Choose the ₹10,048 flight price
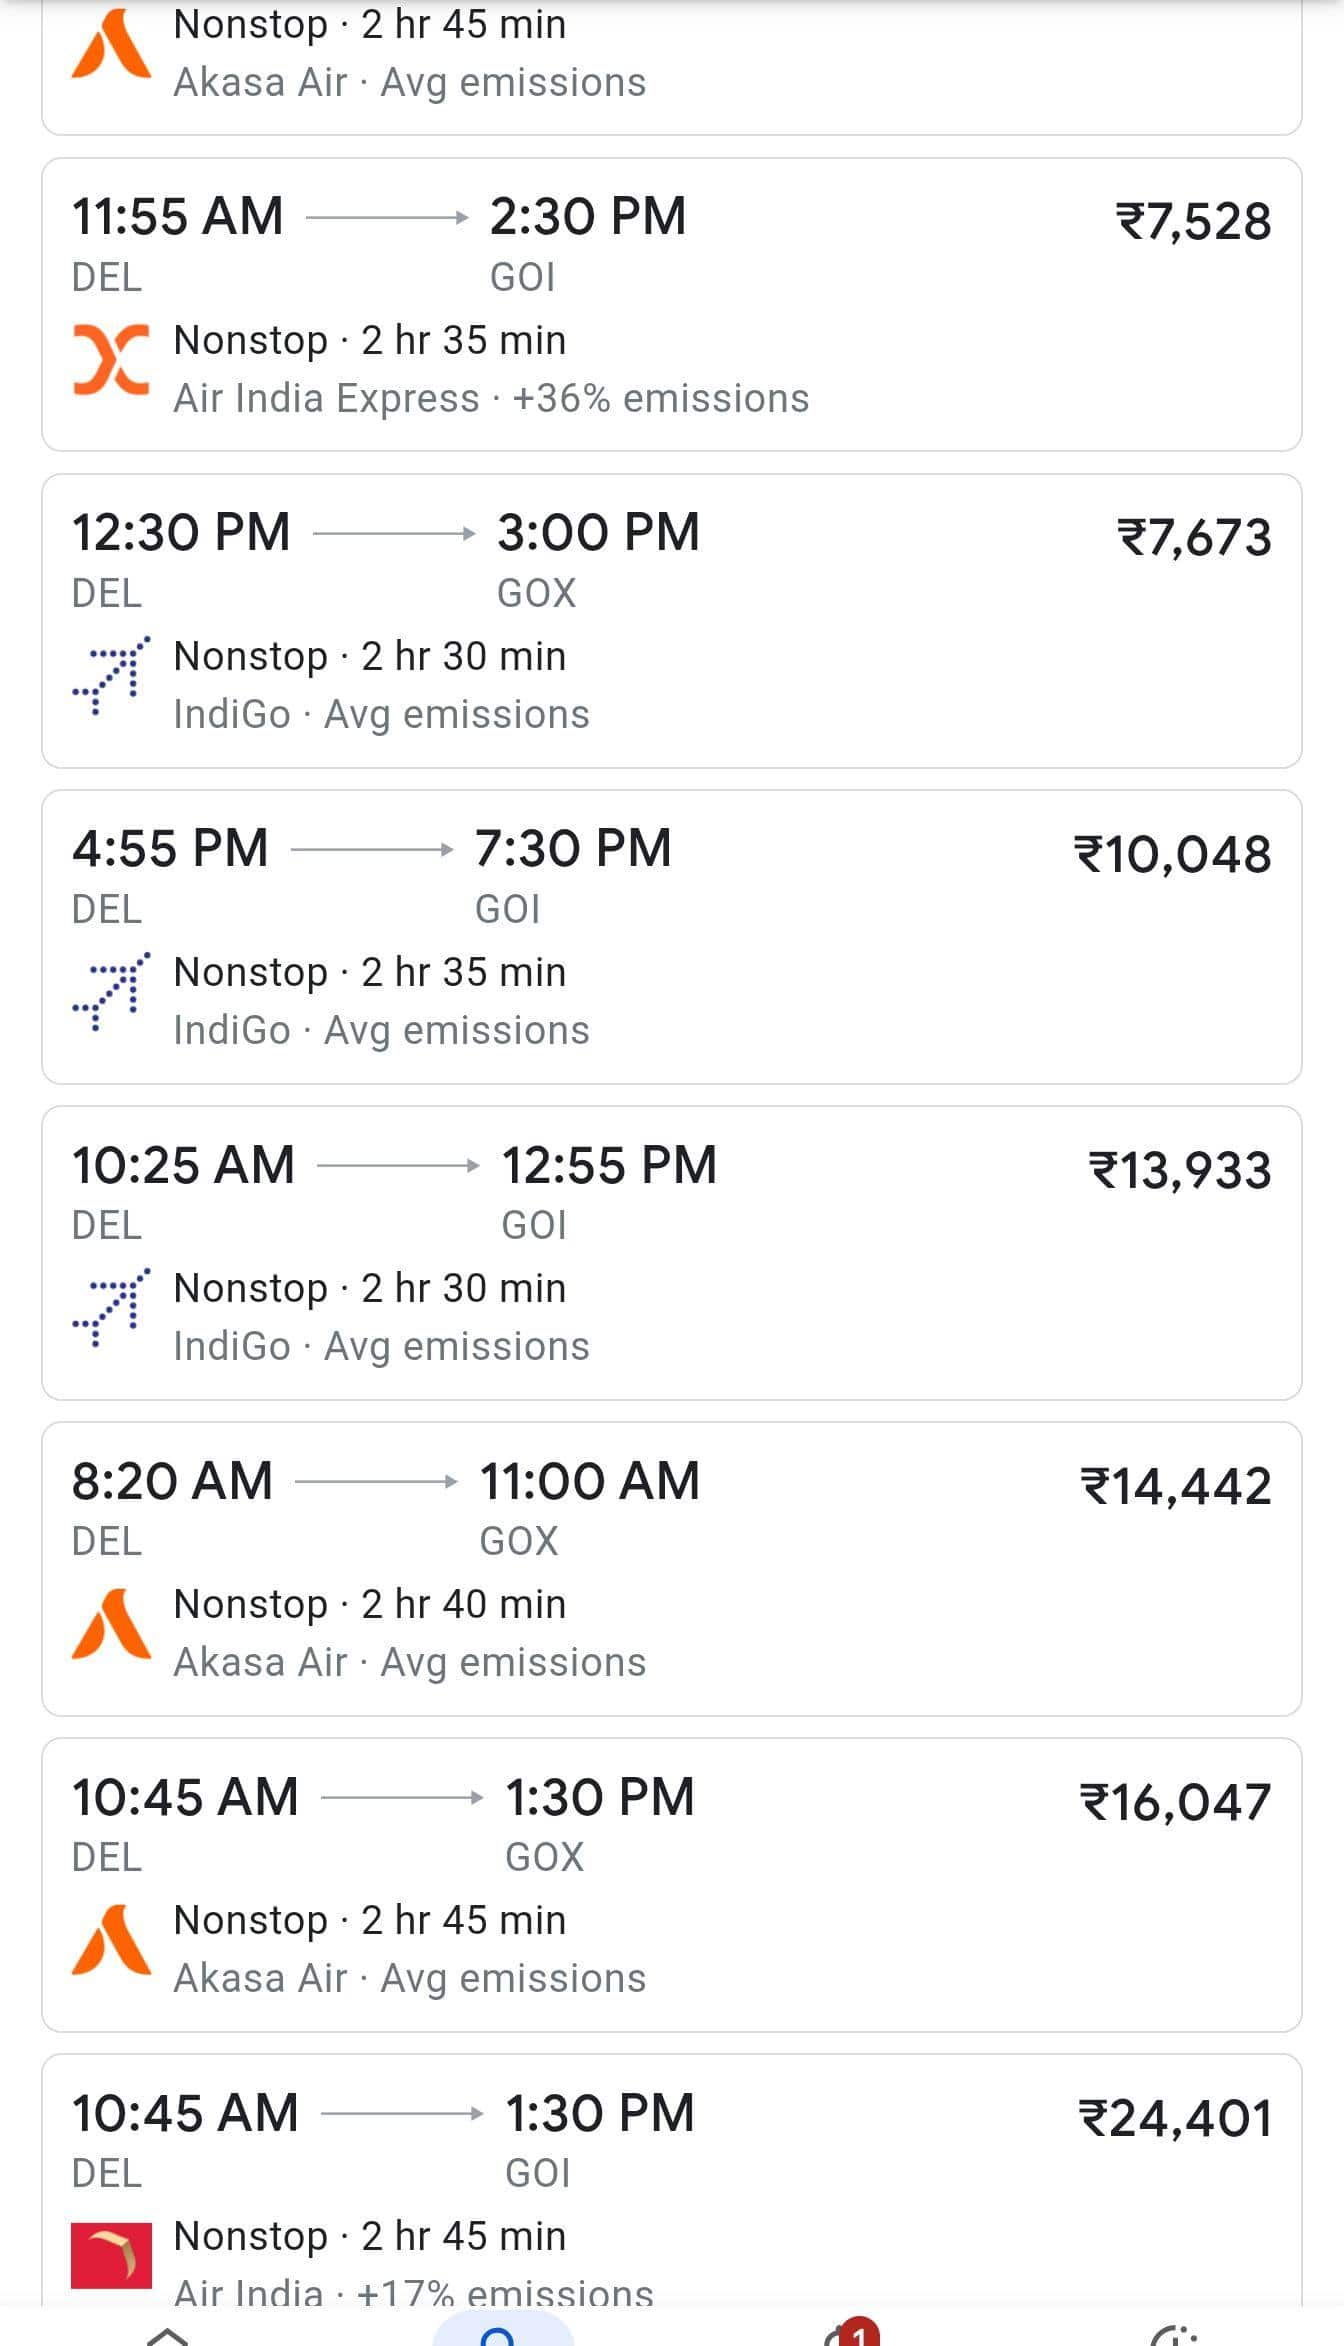The height and width of the screenshot is (2346, 1344). (1172, 854)
